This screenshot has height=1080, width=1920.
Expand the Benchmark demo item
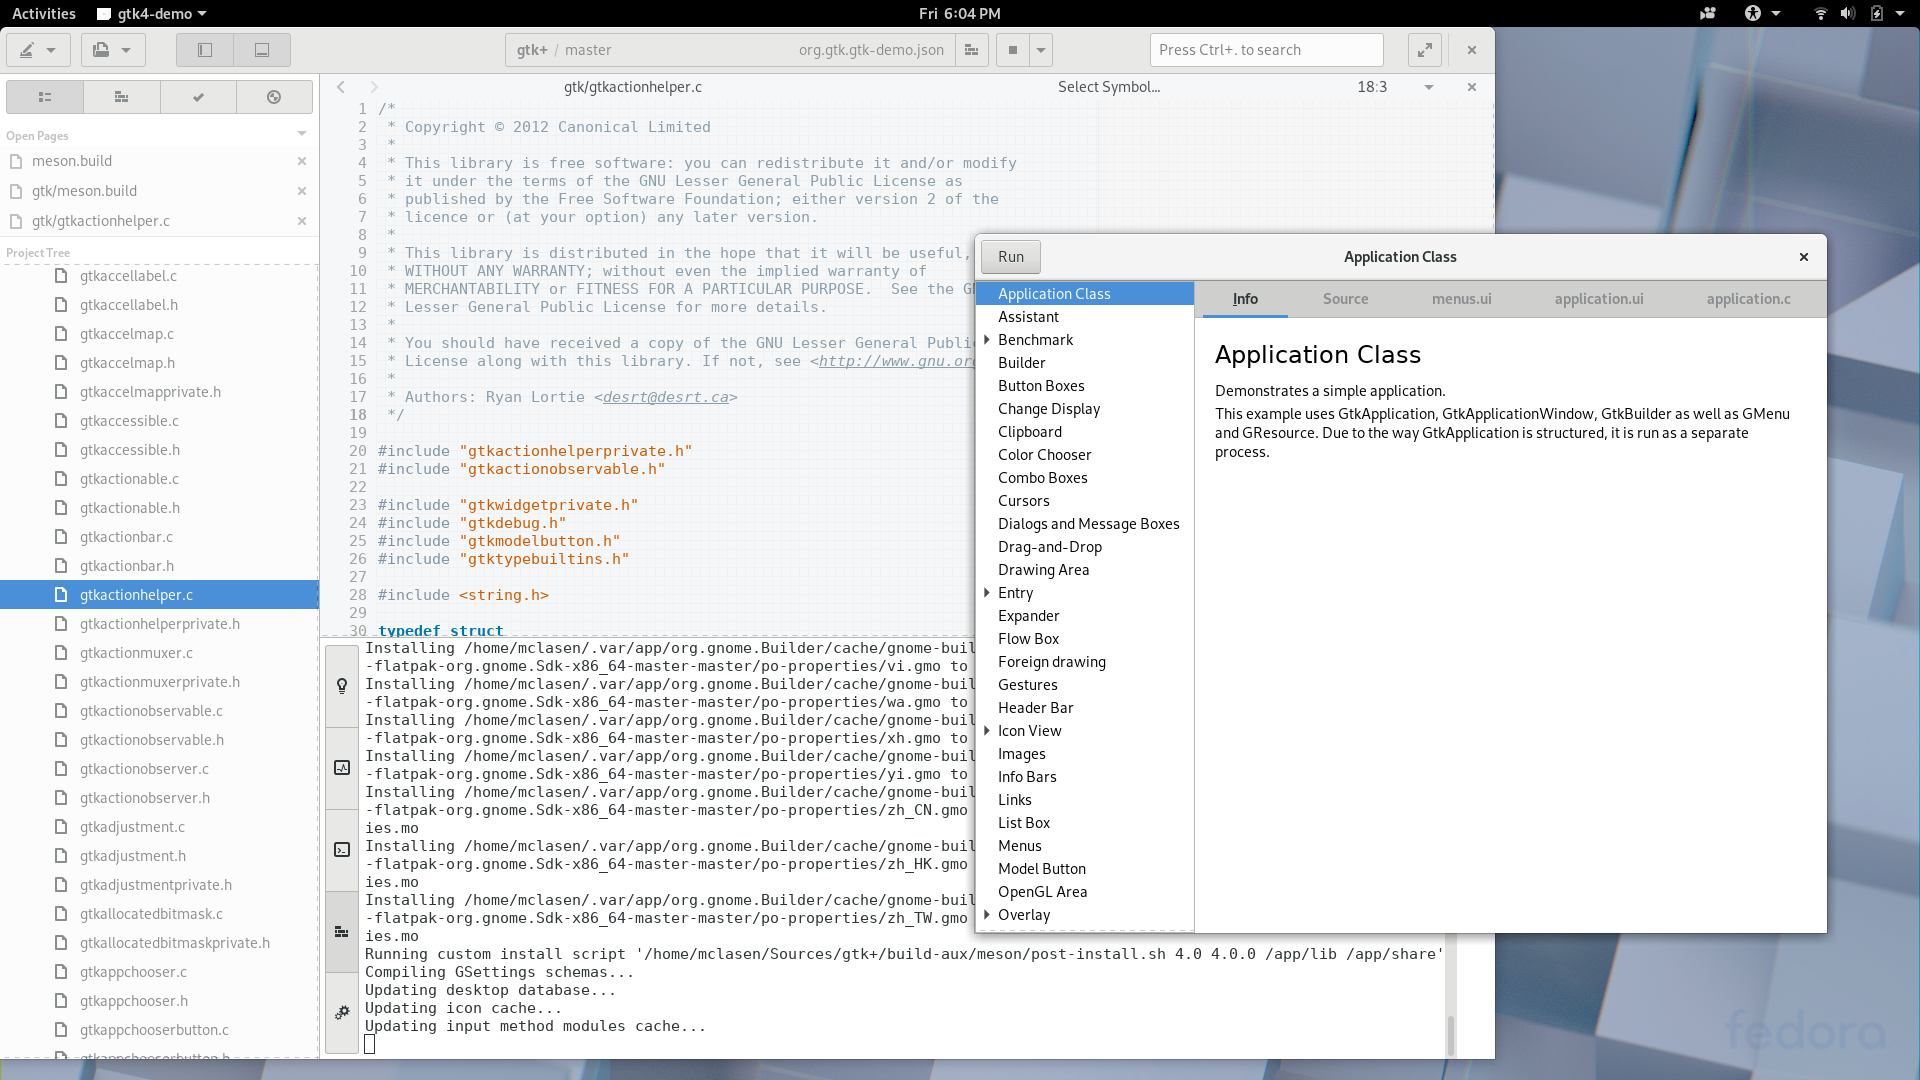tap(987, 340)
